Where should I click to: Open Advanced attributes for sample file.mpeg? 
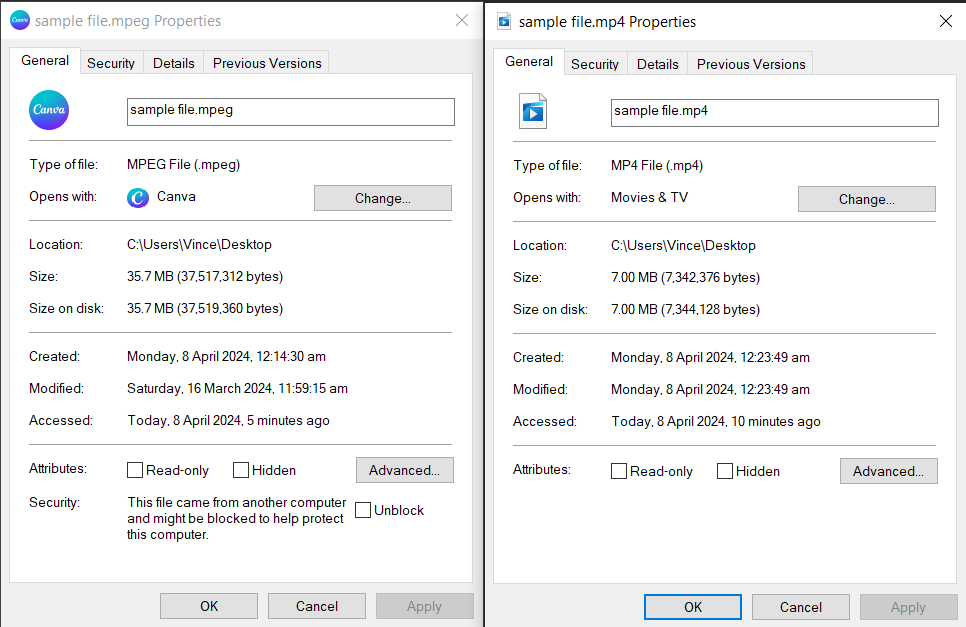click(x=404, y=470)
